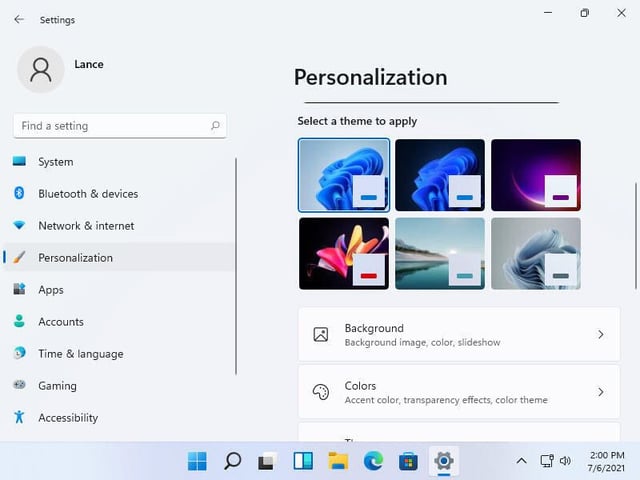Open the Windows Start button

[x=197, y=461]
